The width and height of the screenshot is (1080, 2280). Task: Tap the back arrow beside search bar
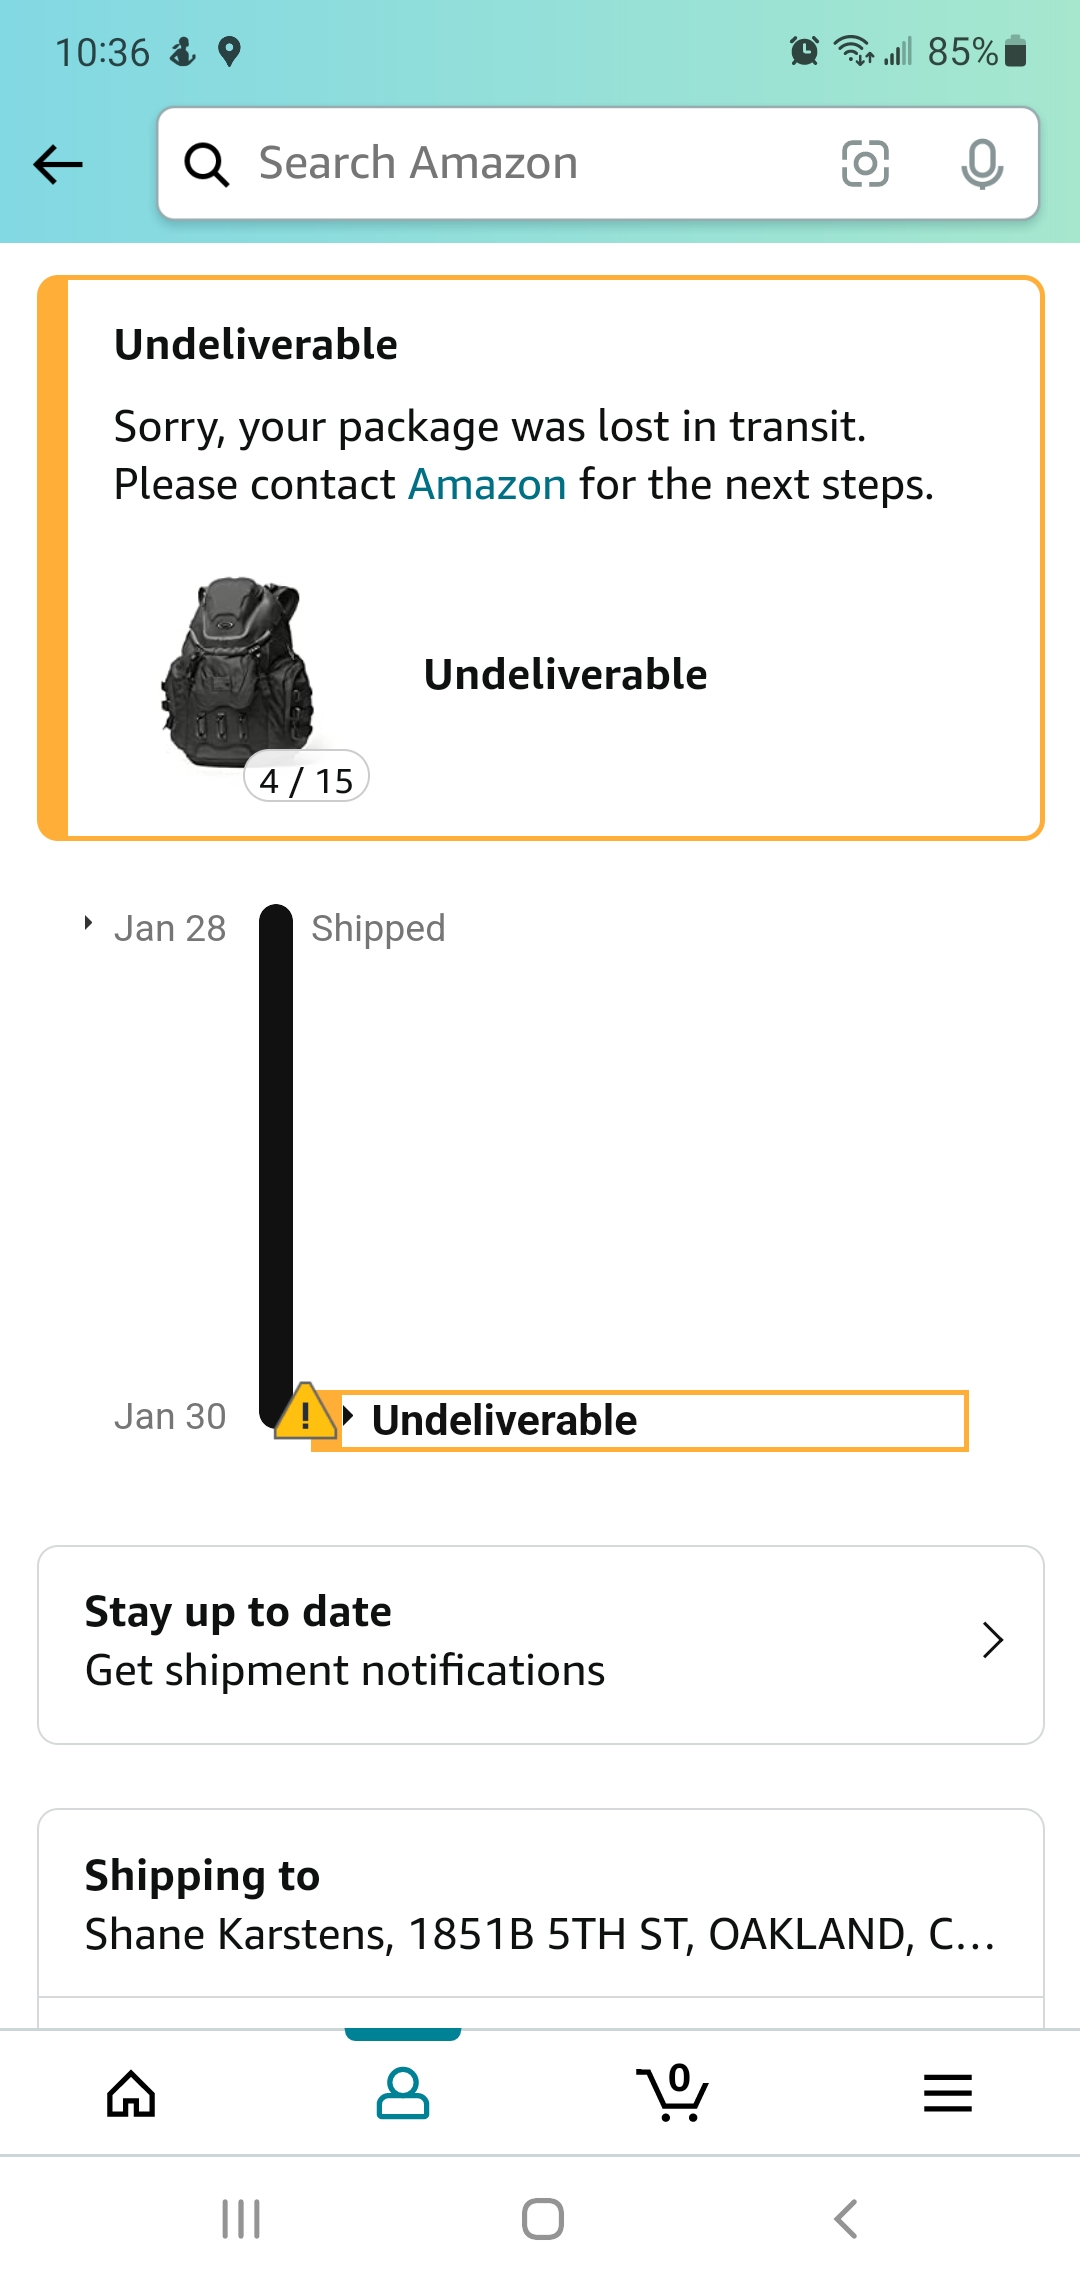58,164
